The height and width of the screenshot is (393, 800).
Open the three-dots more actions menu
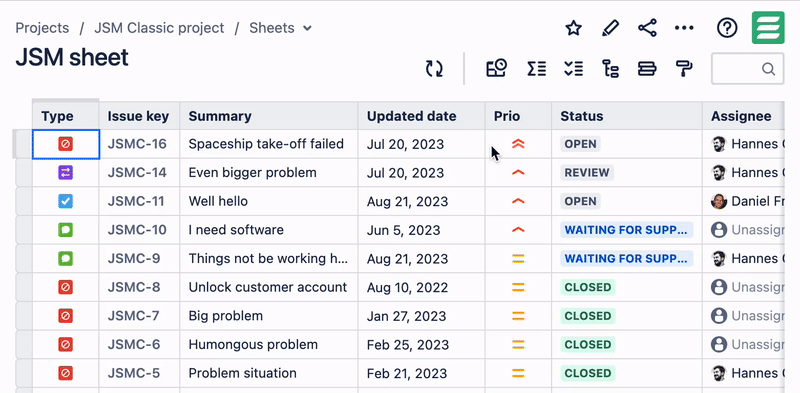[684, 28]
